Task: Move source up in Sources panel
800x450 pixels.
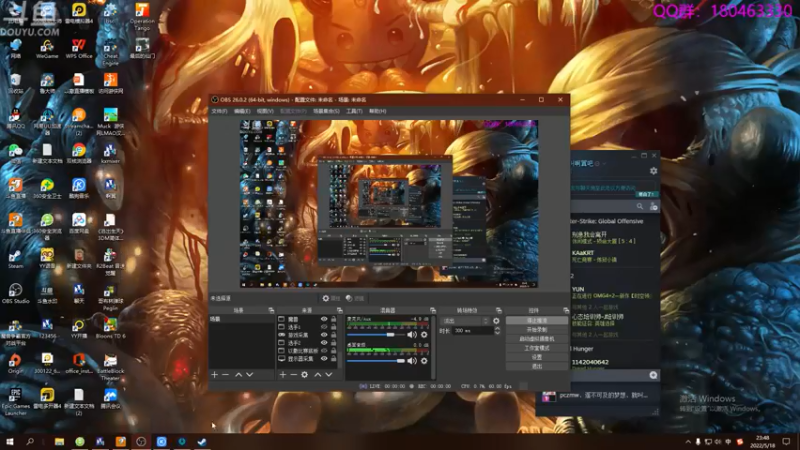Action: point(317,374)
